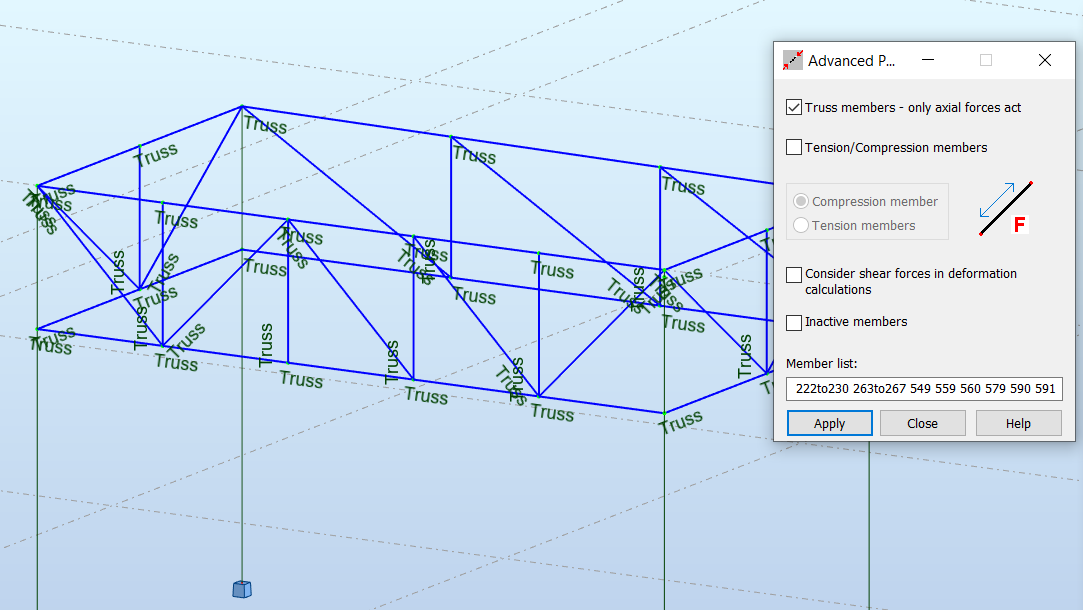The image size is (1083, 610).
Task: Check 'Consider shear forces in deformation calculations'
Action: tap(795, 274)
